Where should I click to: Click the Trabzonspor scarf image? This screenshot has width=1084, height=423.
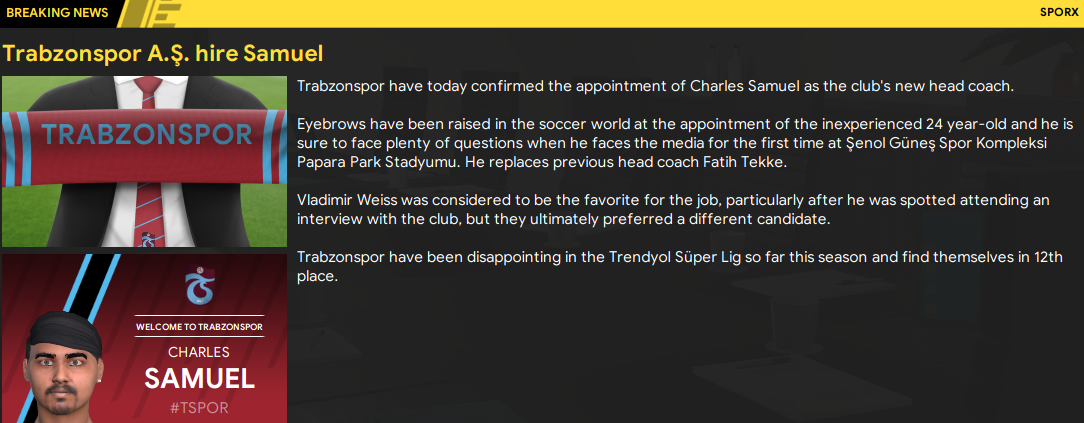click(146, 134)
